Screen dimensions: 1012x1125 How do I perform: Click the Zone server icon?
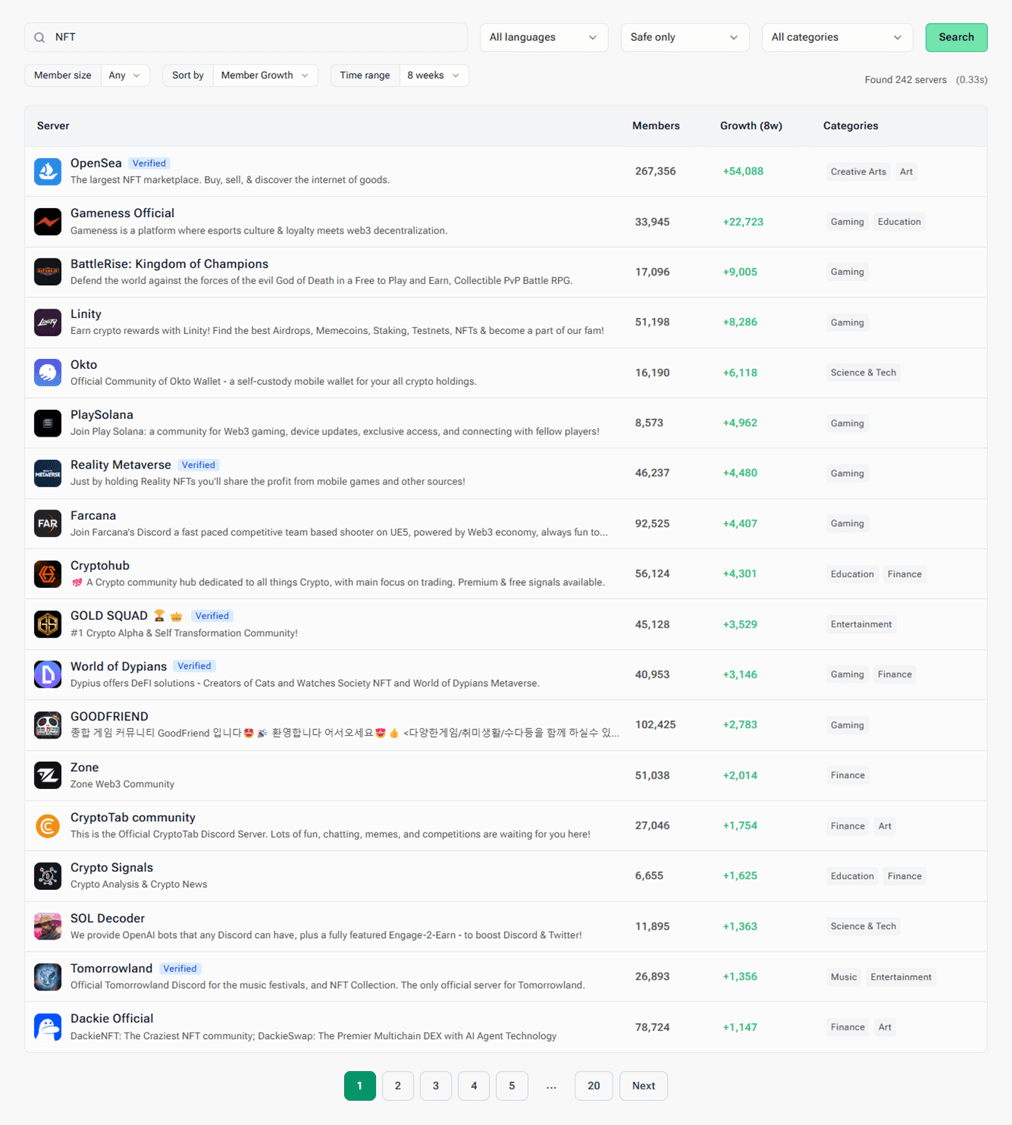point(47,775)
